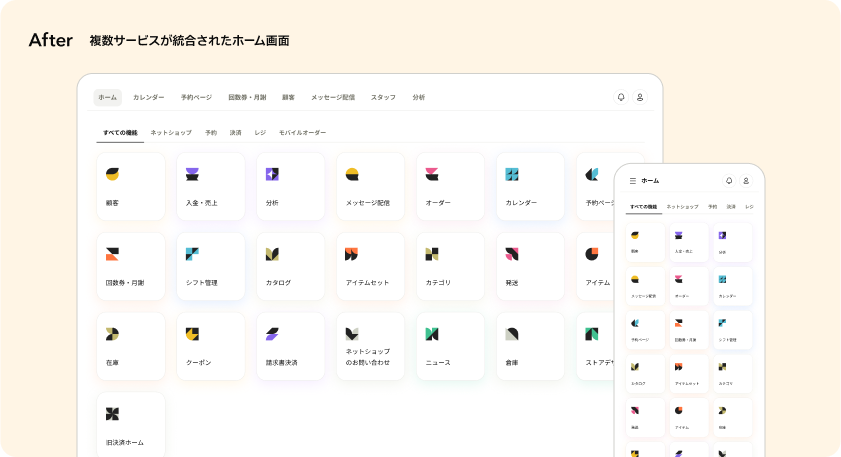The image size is (841, 457).
Task: Open the クーポン feature card
Action: [x=210, y=346]
